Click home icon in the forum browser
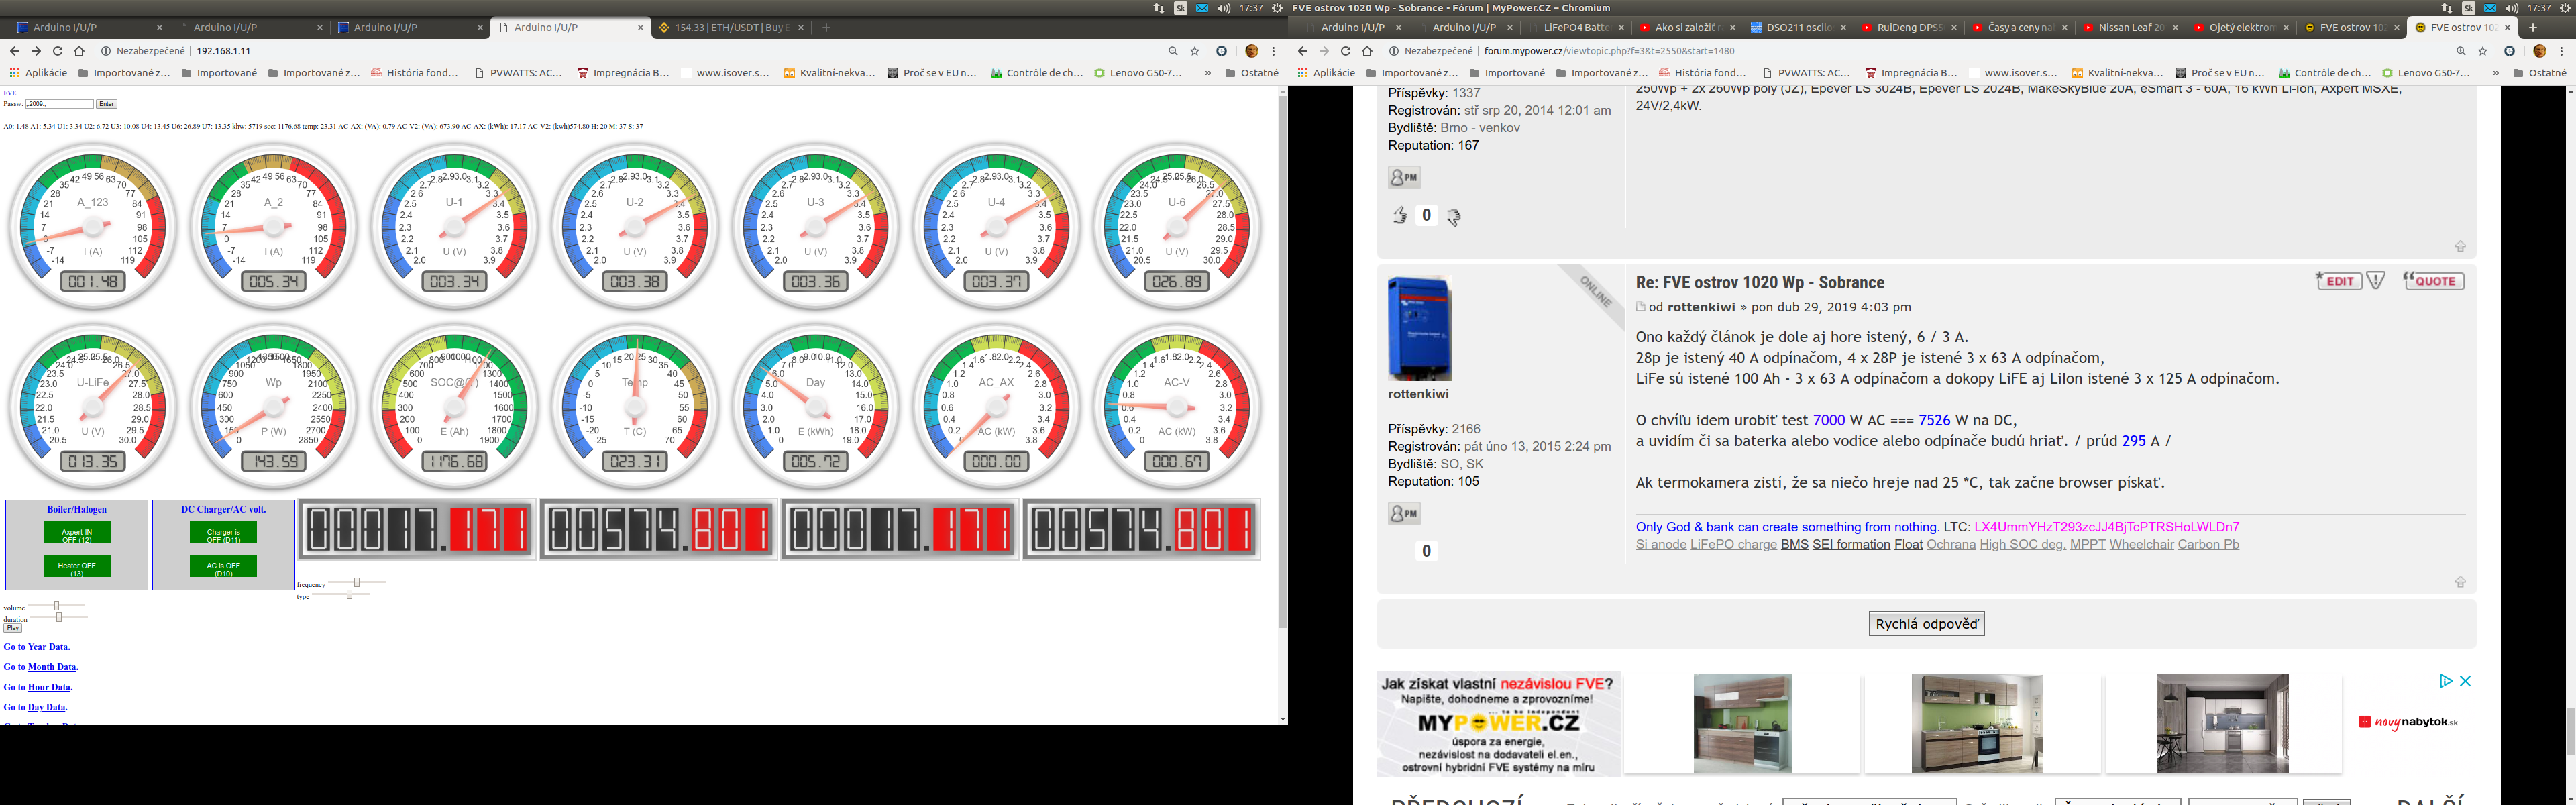The image size is (2576, 805). pyautogui.click(x=1367, y=51)
